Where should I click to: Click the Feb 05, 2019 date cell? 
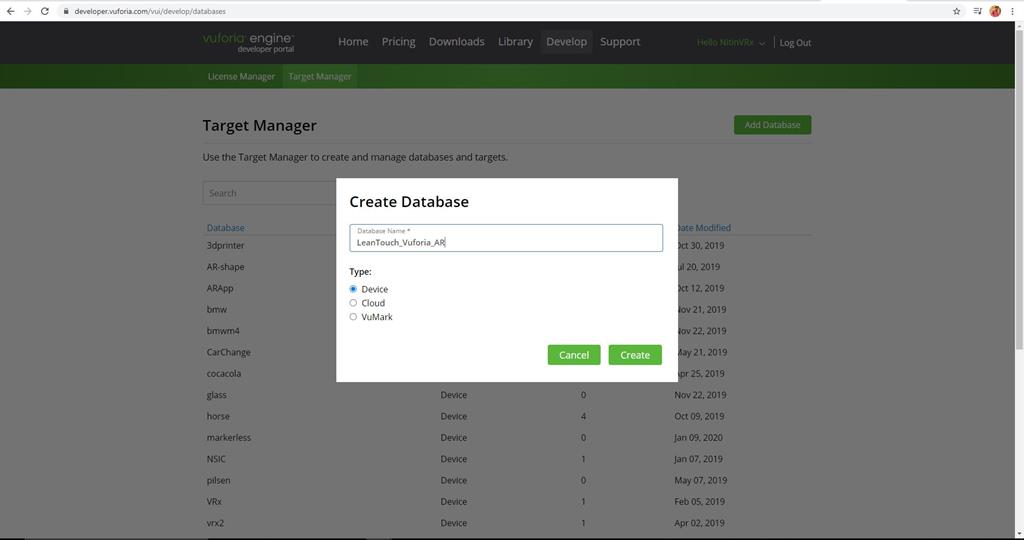click(699, 501)
